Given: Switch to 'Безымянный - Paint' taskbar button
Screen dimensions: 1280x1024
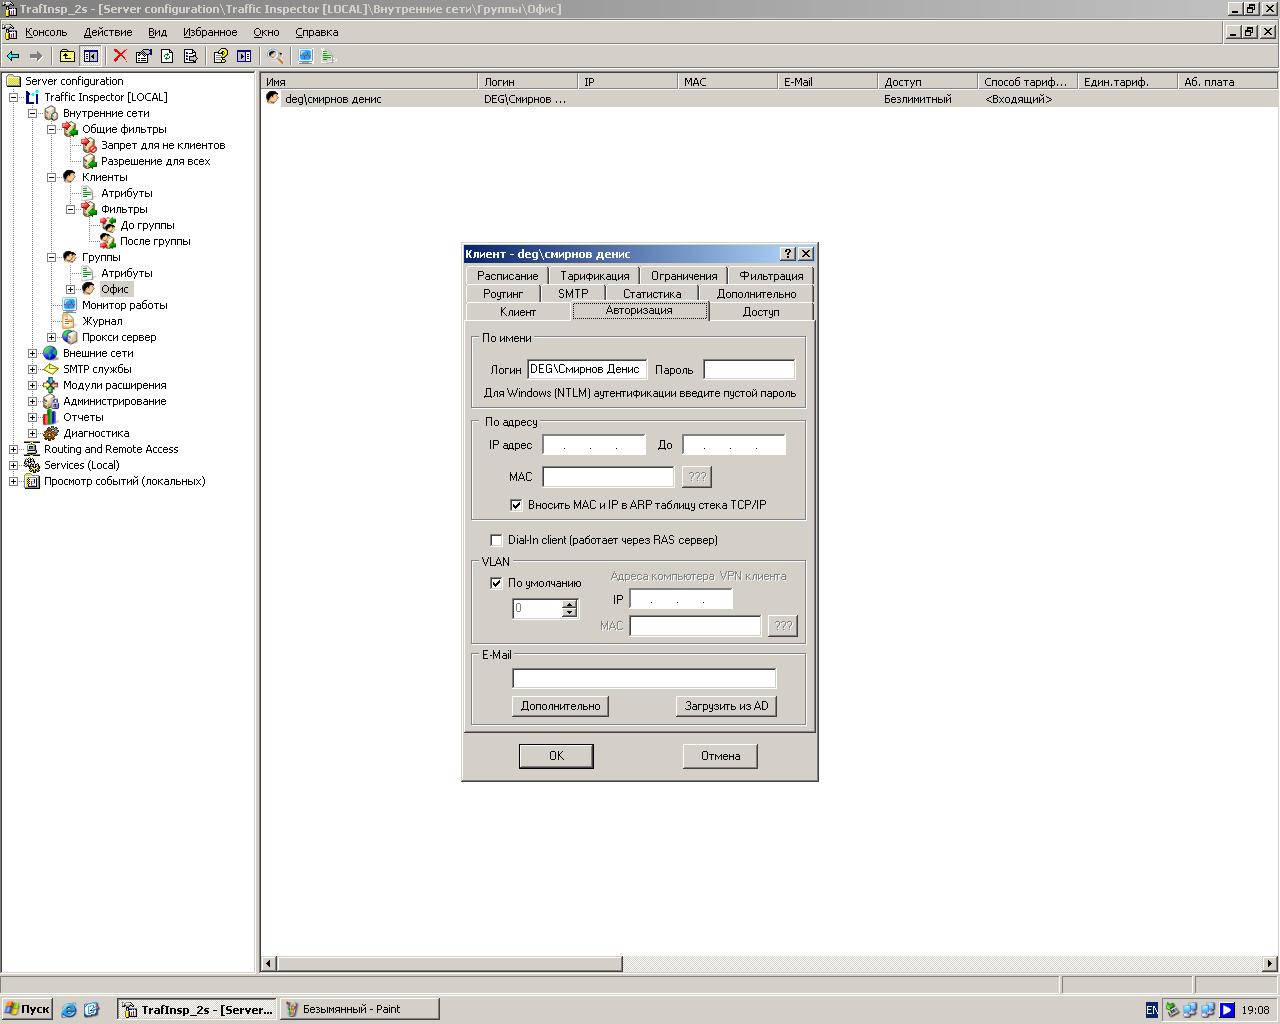Looking at the screenshot, I should point(359,1009).
